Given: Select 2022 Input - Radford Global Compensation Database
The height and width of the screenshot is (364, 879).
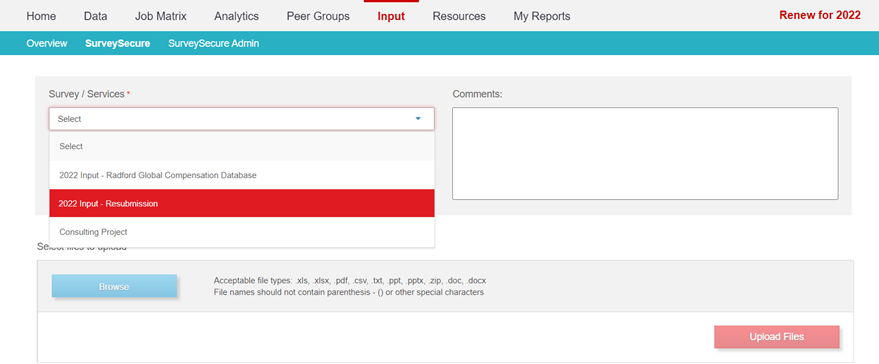Looking at the screenshot, I should tap(242, 175).
